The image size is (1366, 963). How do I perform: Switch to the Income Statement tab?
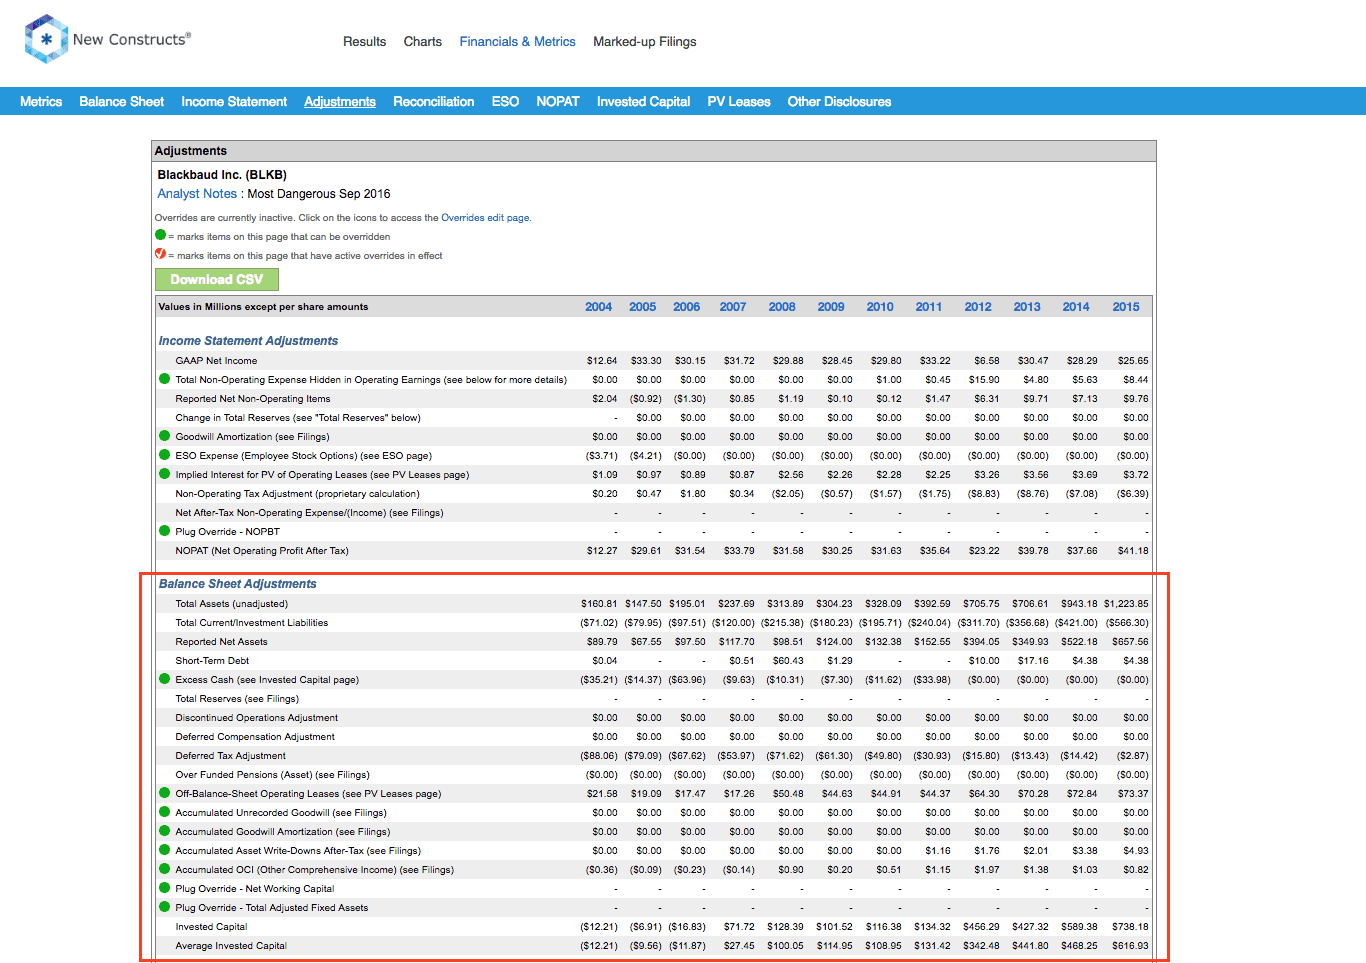click(x=234, y=102)
